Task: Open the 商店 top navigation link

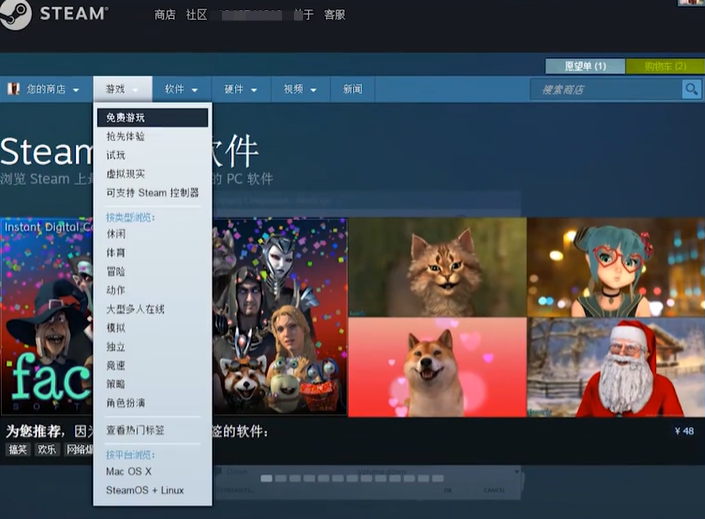Action: (165, 15)
